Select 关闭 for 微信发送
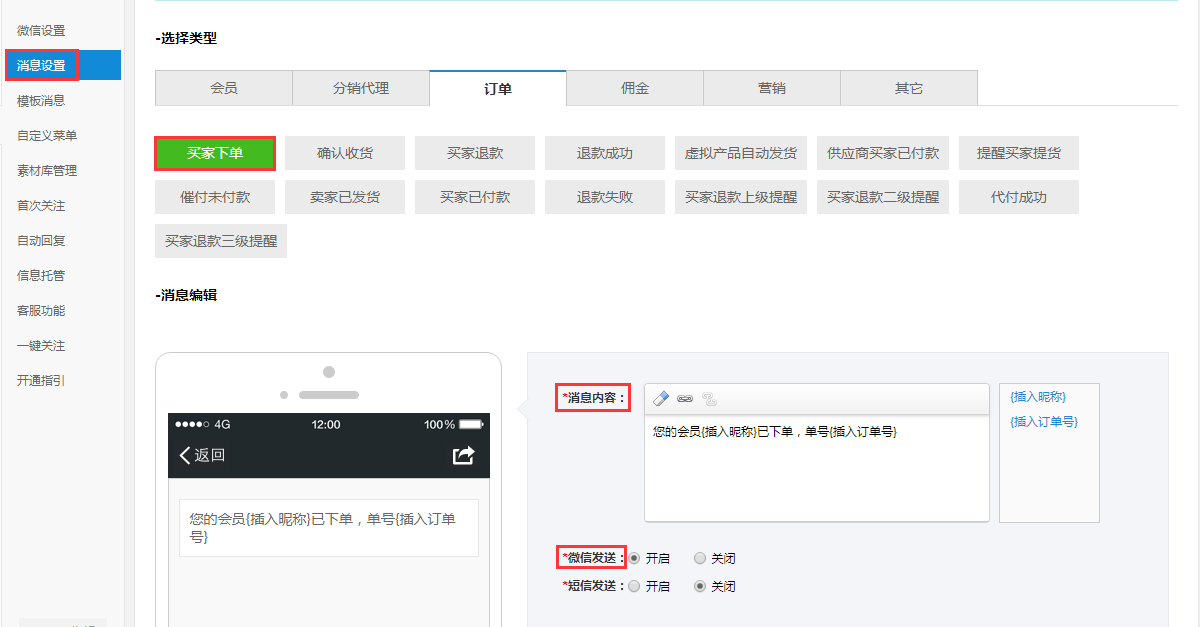The width and height of the screenshot is (1200, 627). coord(700,558)
